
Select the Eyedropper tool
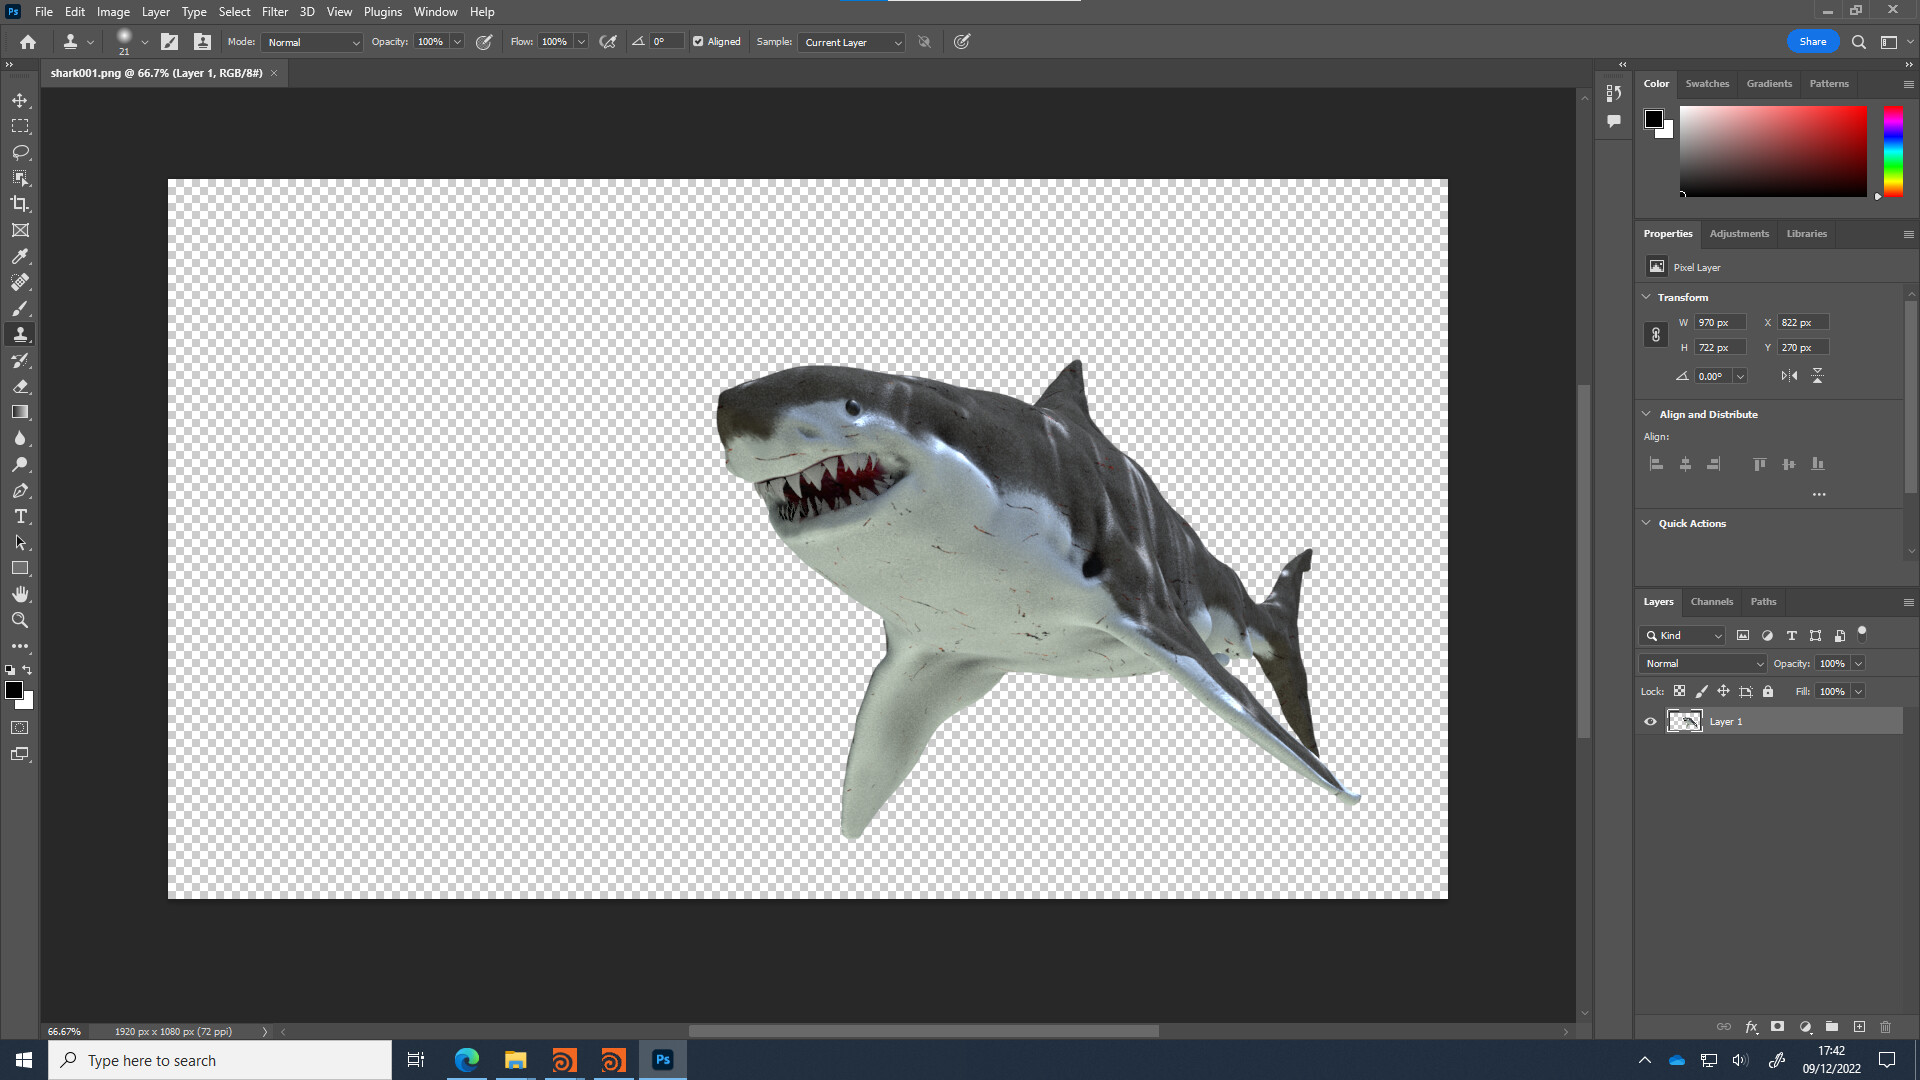click(20, 256)
